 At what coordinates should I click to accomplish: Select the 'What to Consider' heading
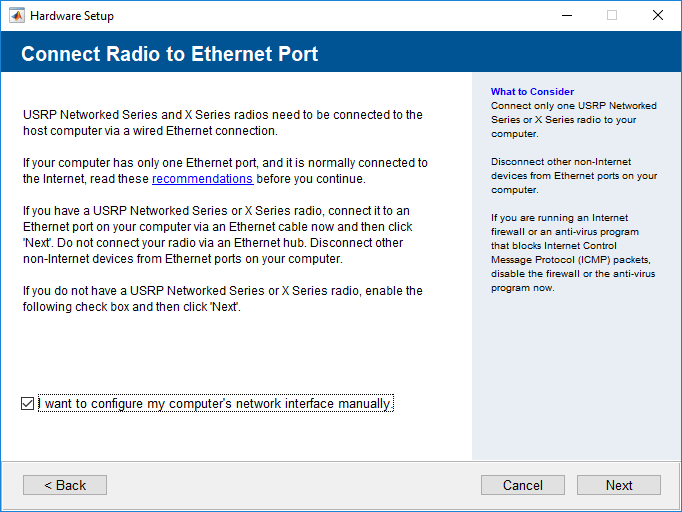(x=532, y=92)
